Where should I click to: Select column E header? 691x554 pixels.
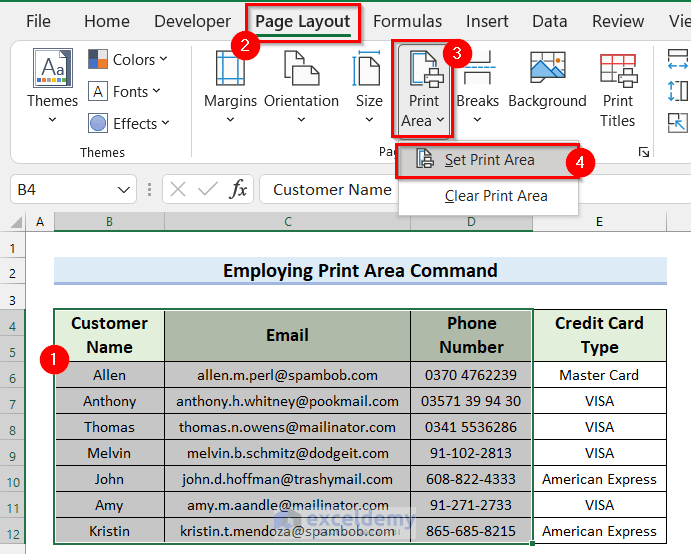(x=599, y=222)
